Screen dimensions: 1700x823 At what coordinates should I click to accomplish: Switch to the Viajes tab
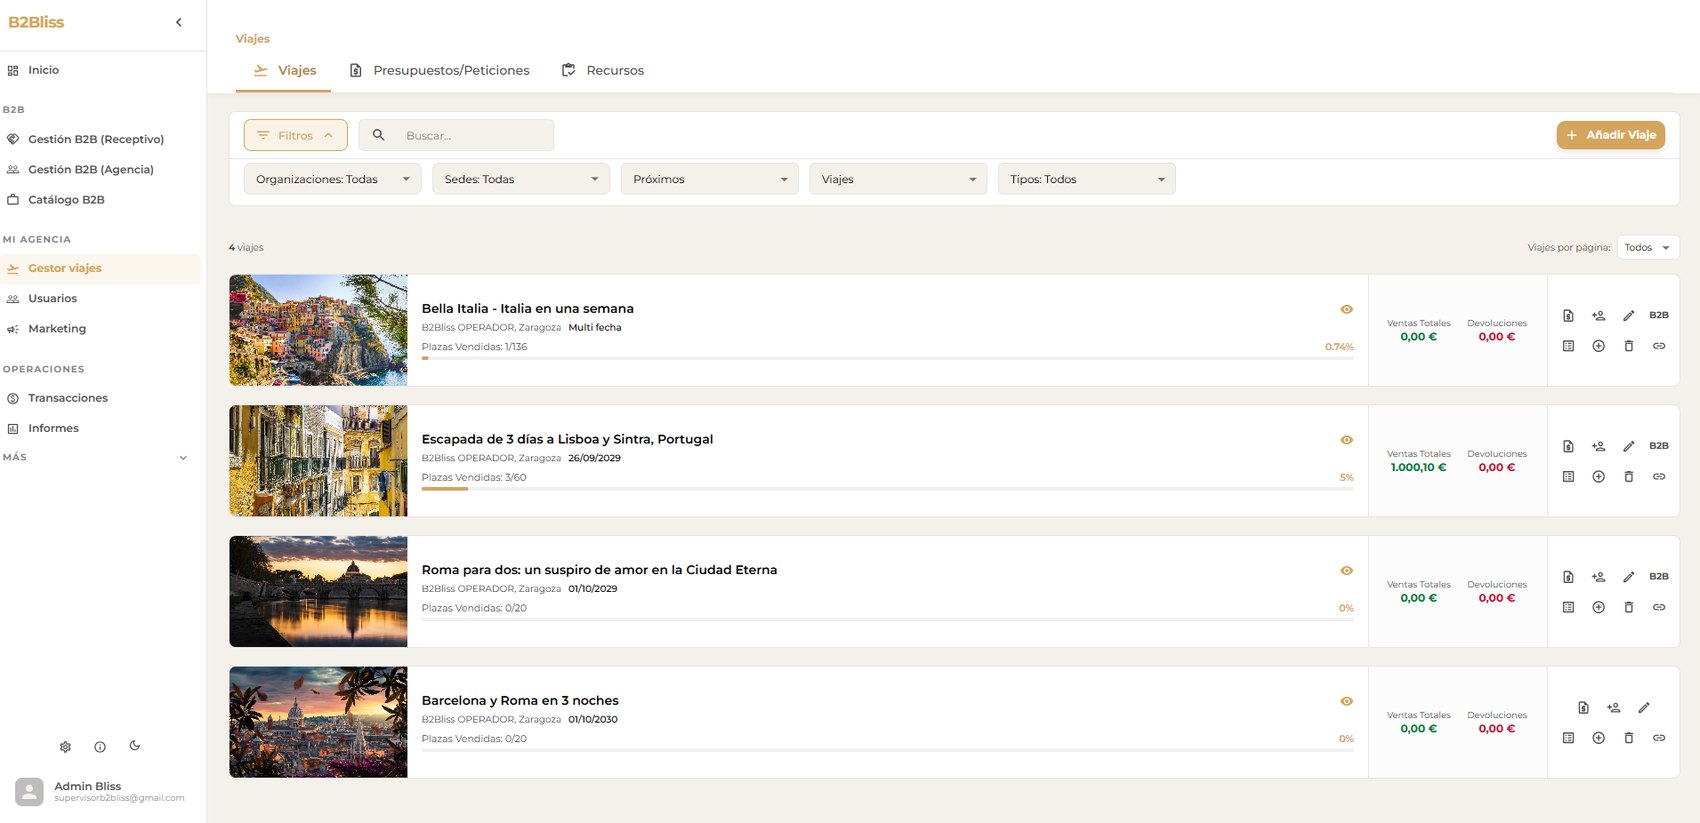[x=284, y=71]
